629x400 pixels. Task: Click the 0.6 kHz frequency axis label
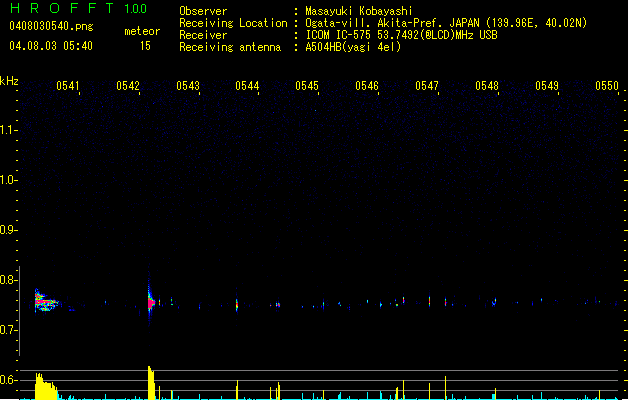pyautogui.click(x=8, y=380)
